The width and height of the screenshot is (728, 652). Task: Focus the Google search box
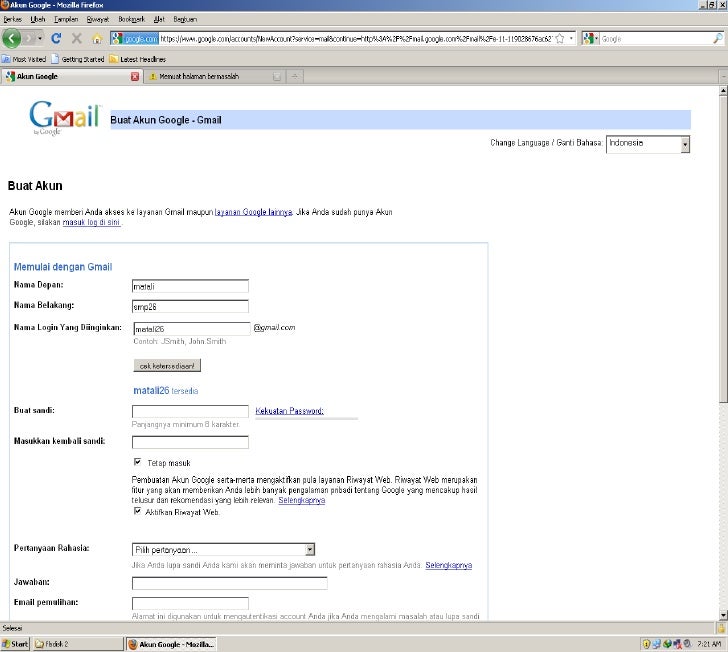[656, 39]
